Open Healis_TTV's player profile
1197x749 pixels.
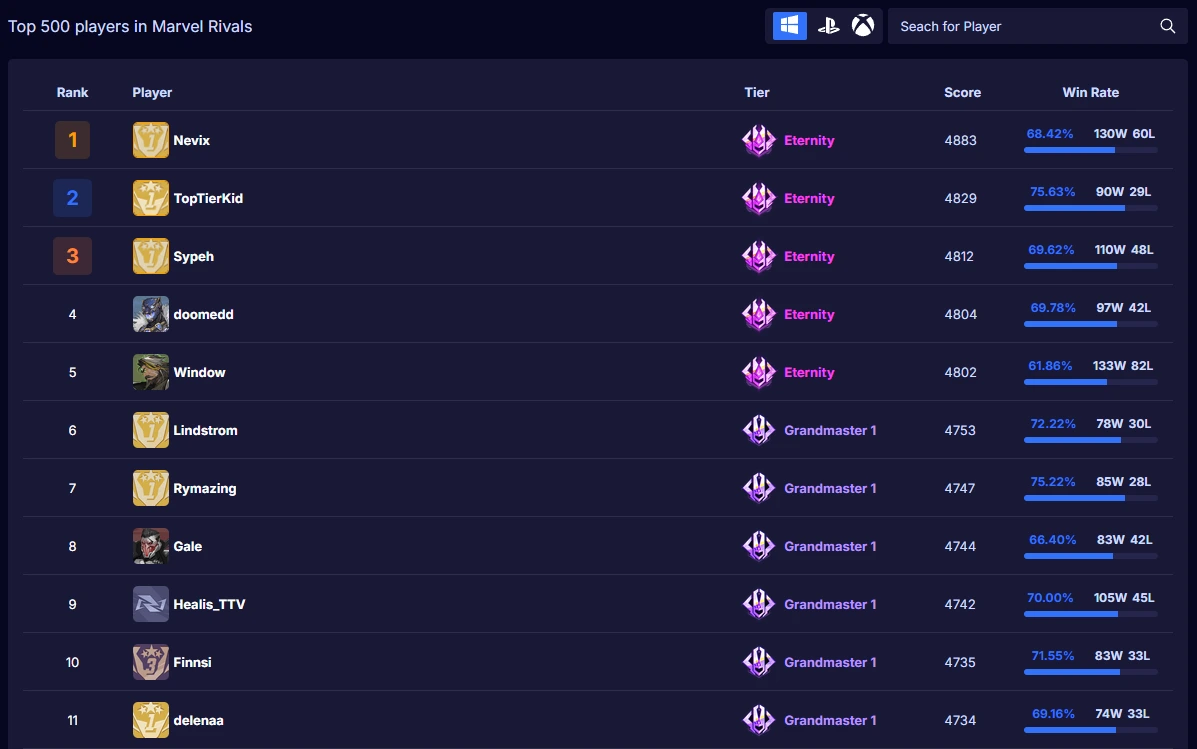pyautogui.click(x=210, y=604)
